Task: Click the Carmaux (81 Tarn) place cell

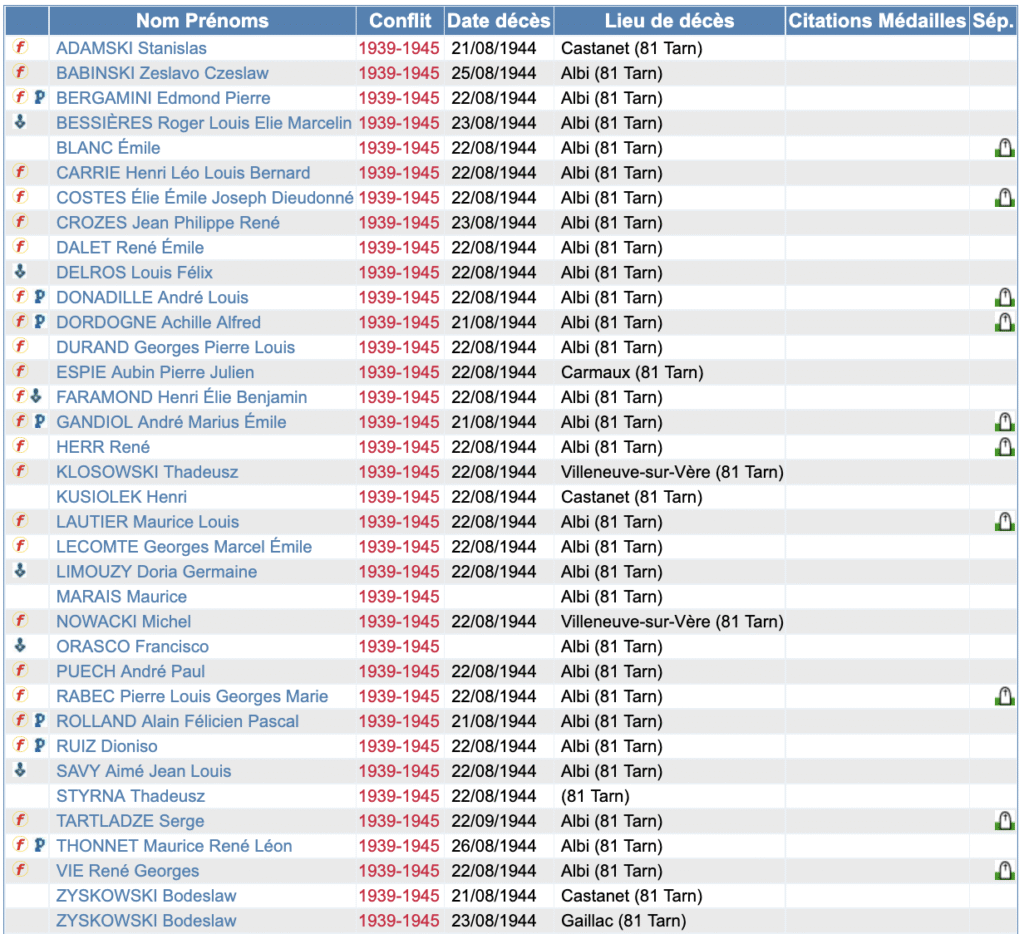Action: pos(632,372)
